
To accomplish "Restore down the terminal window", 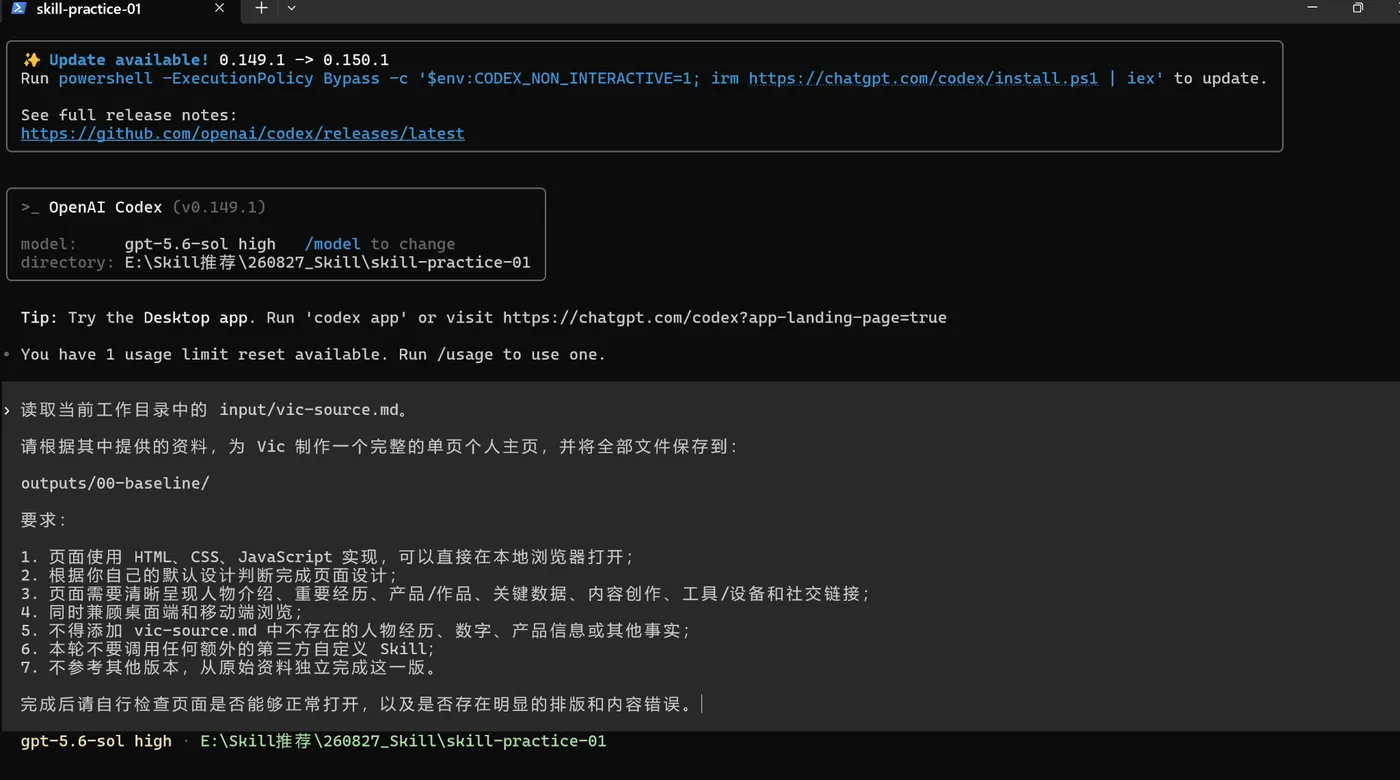I will (1358, 7).
